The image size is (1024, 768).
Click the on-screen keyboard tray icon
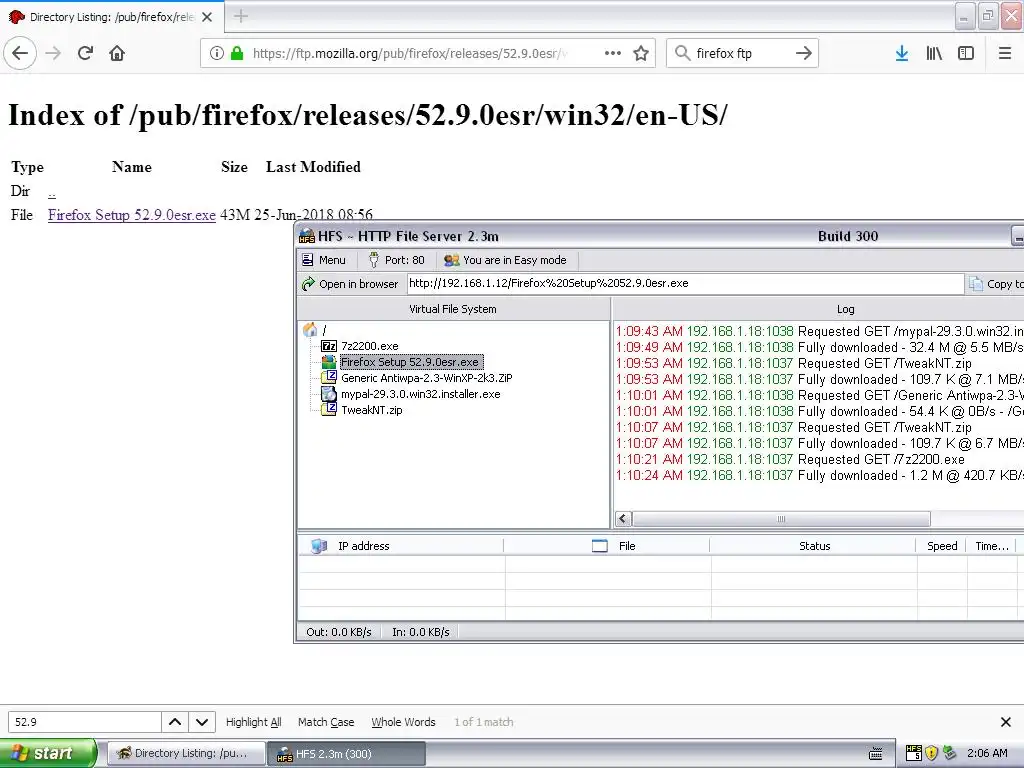tap(876, 753)
